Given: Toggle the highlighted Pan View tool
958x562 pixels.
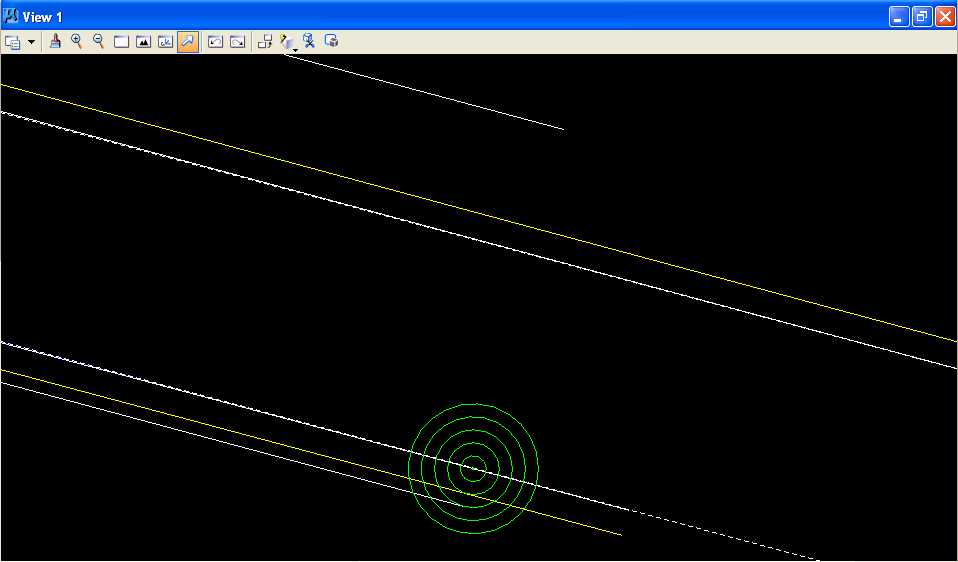Looking at the screenshot, I should click(x=187, y=42).
